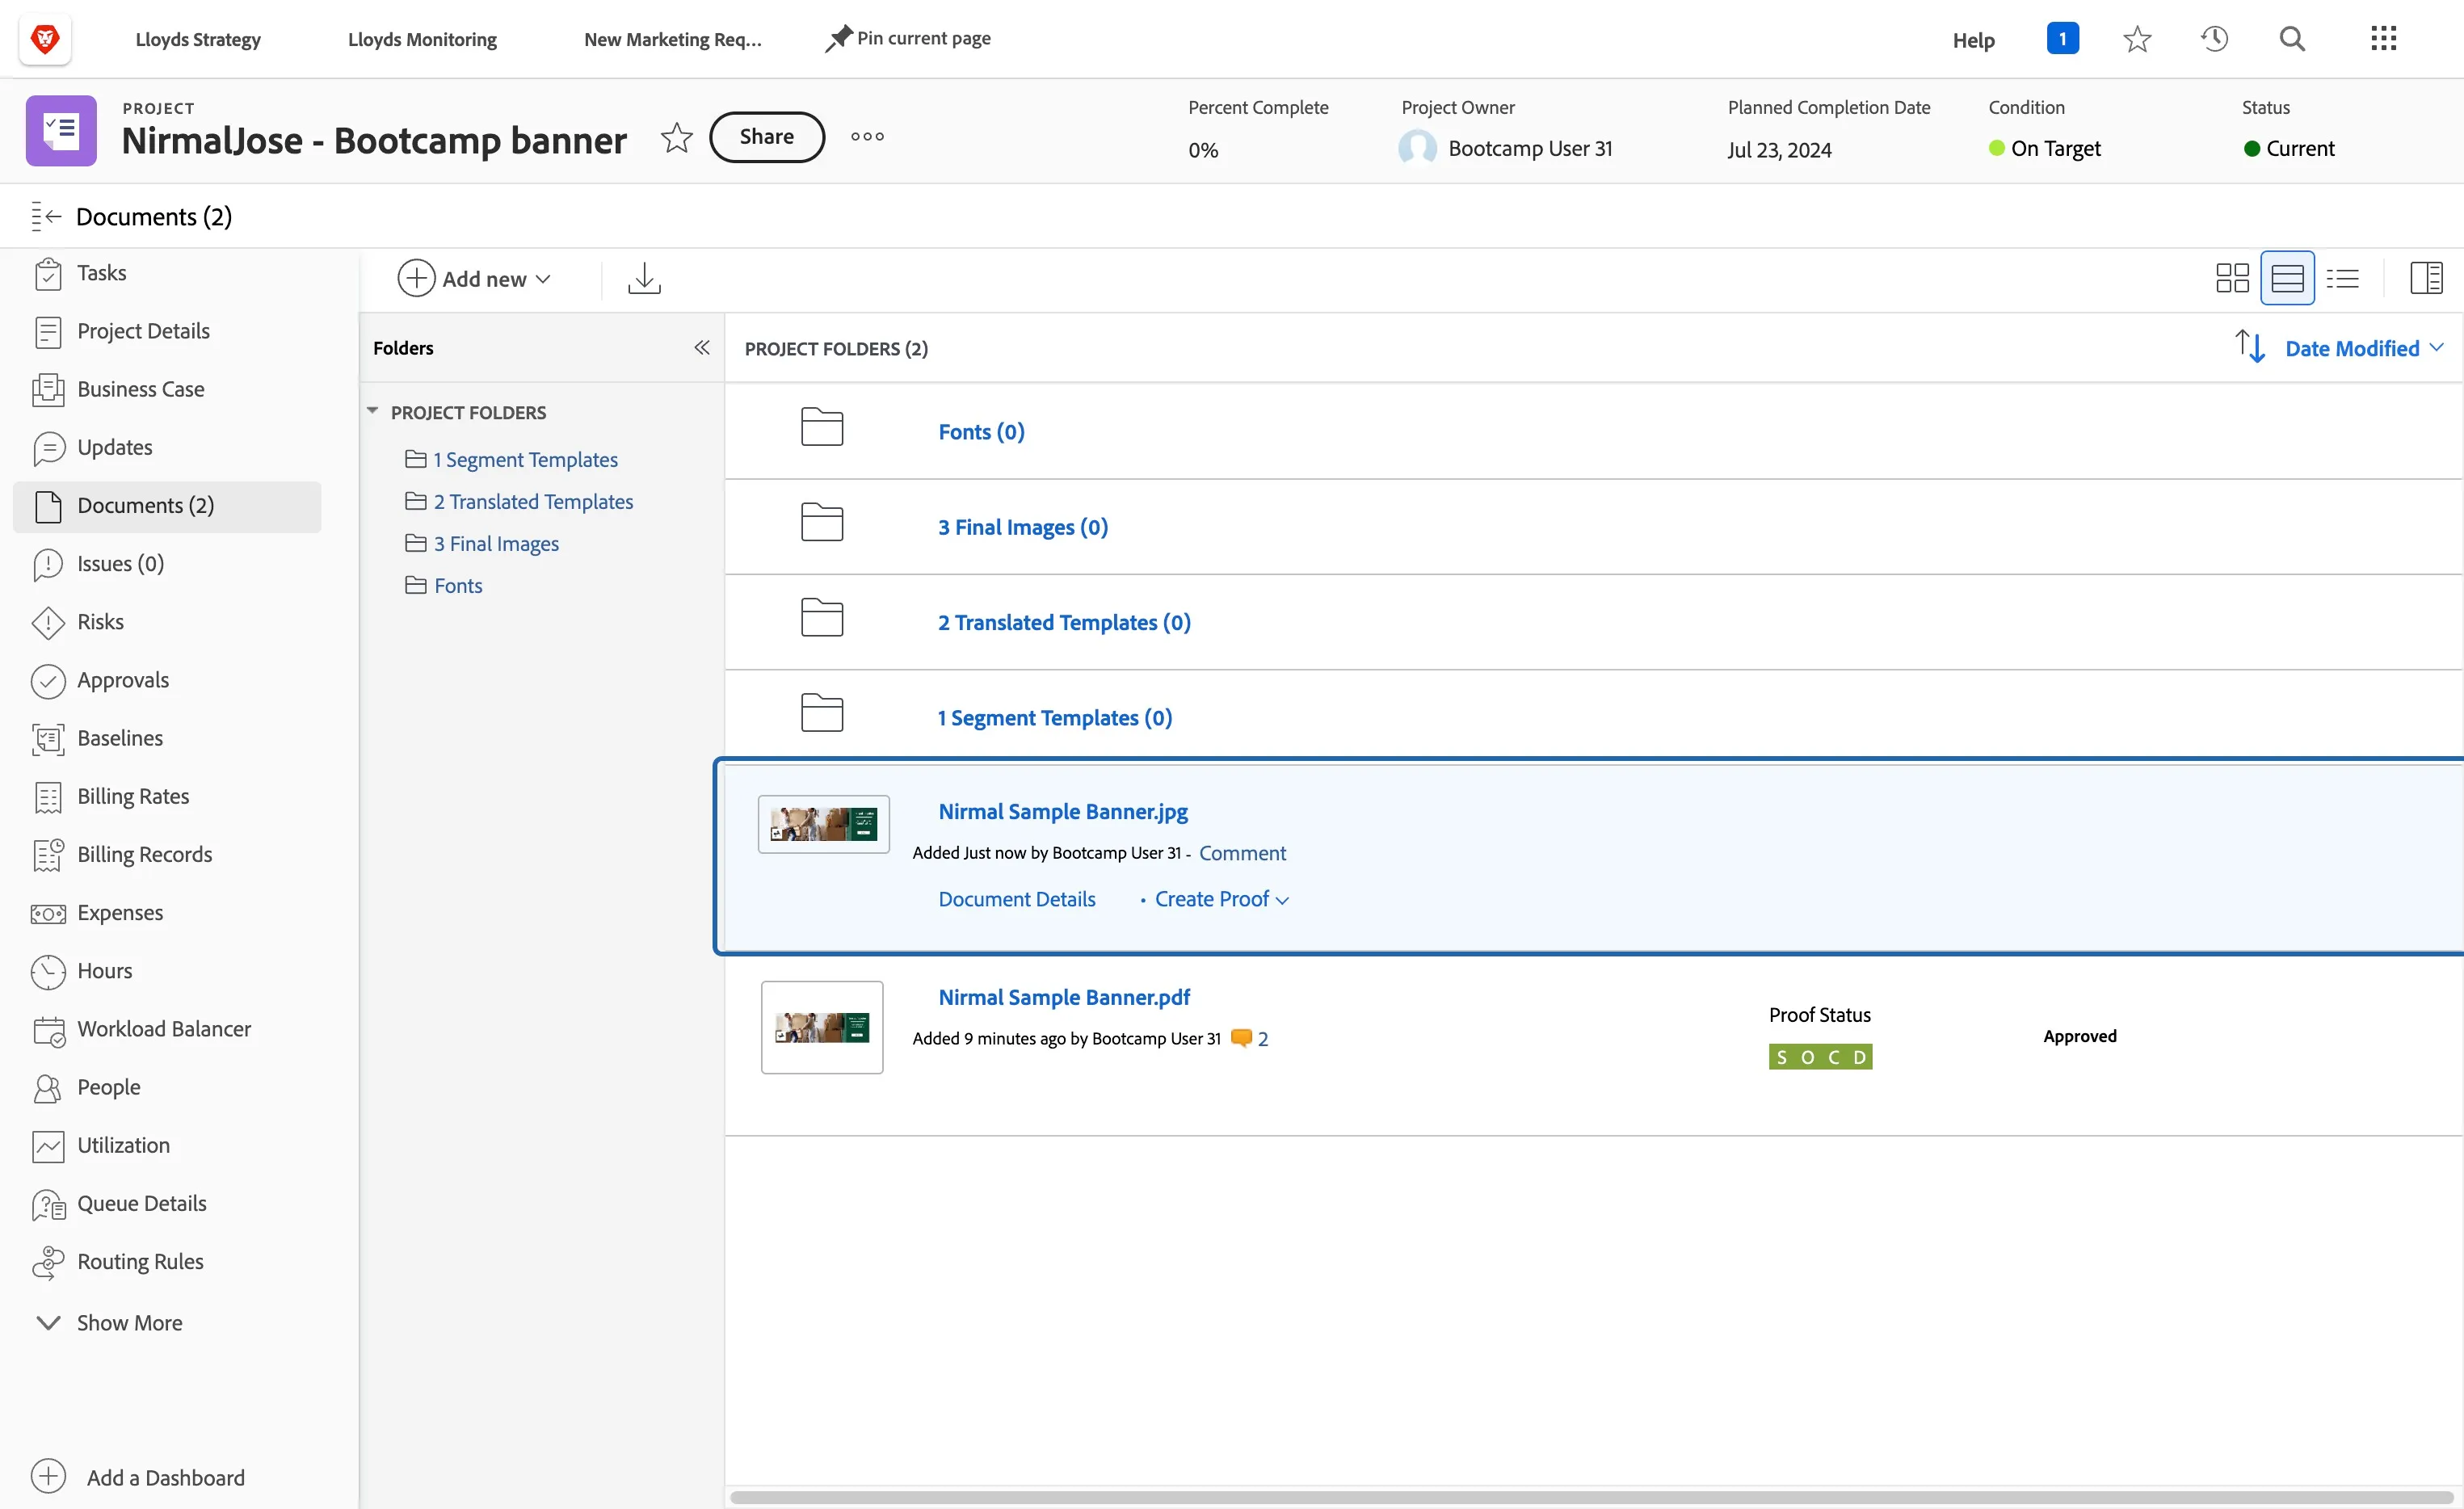Open Document Details link
Screen dimensions: 2464x1509
coord(1017,899)
